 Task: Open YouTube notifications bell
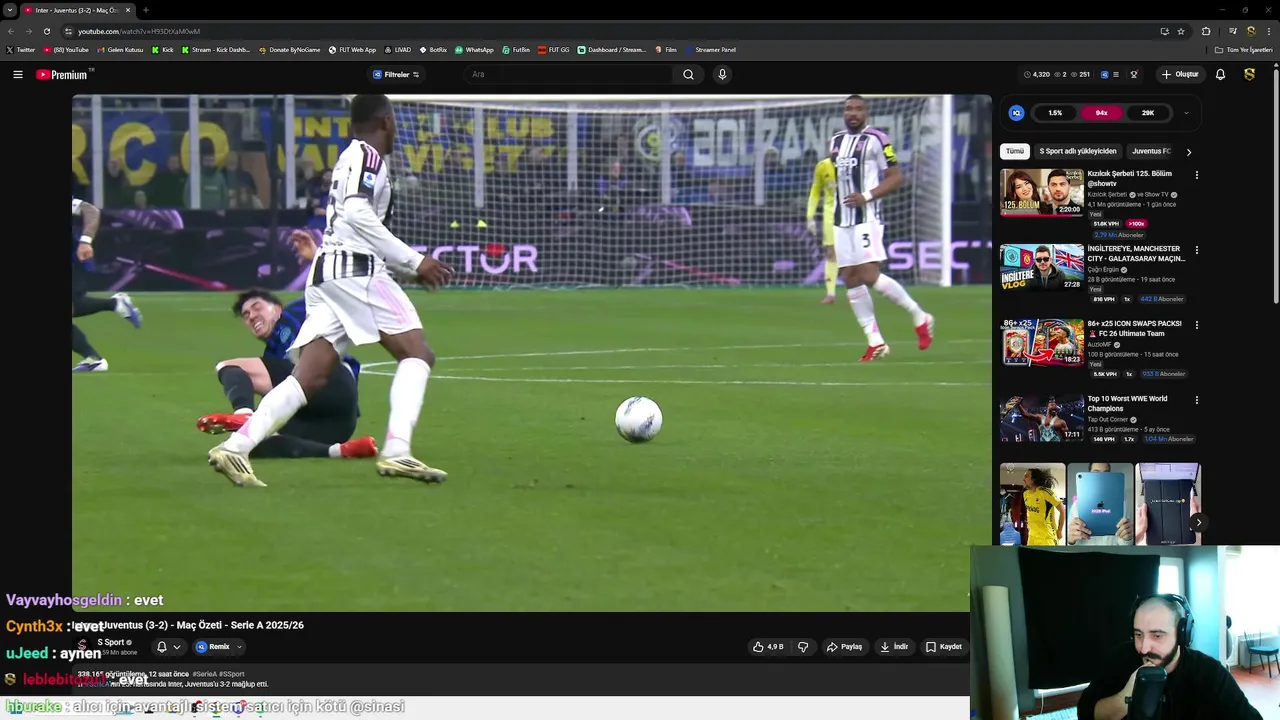pos(1220,74)
